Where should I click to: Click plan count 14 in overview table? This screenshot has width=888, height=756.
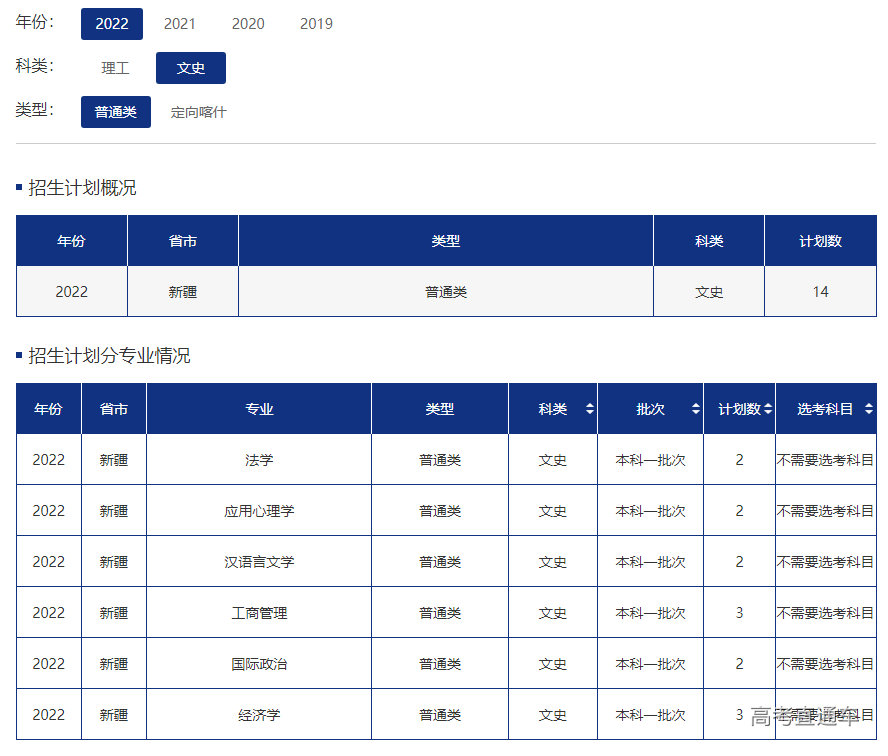click(820, 292)
